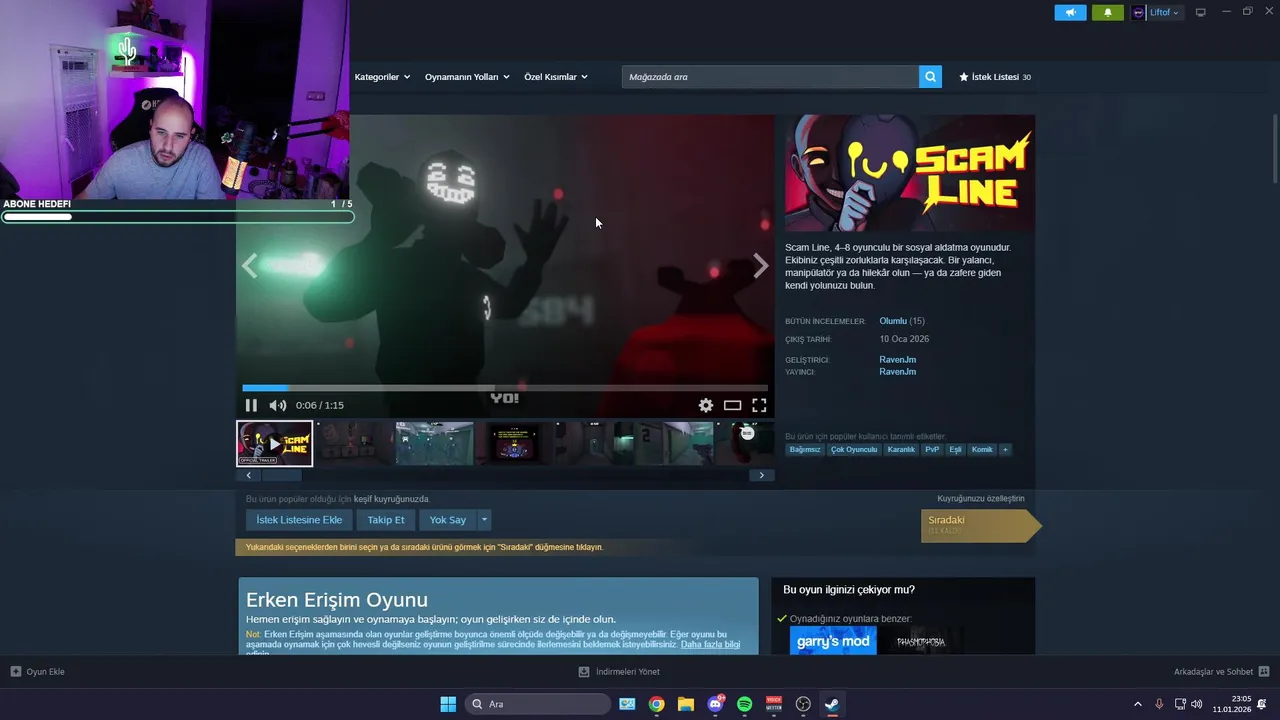
Task: Click Steam icon in taskbar
Action: 832,704
